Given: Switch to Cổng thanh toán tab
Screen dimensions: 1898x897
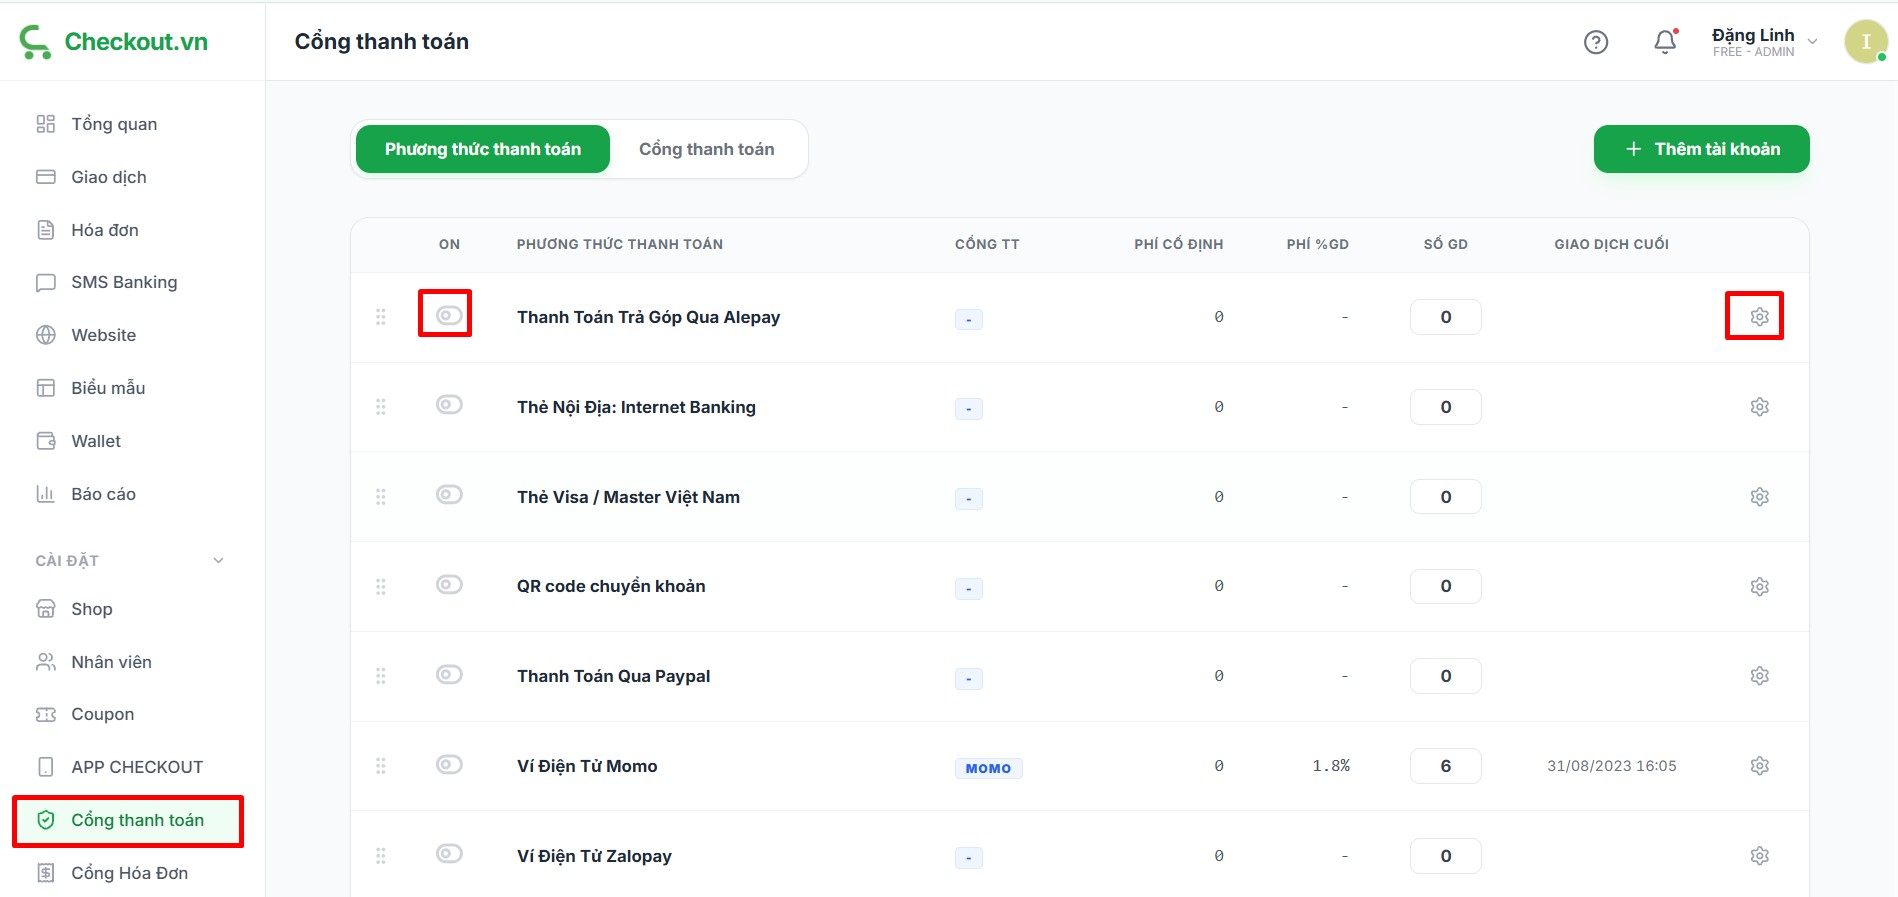Looking at the screenshot, I should [706, 149].
